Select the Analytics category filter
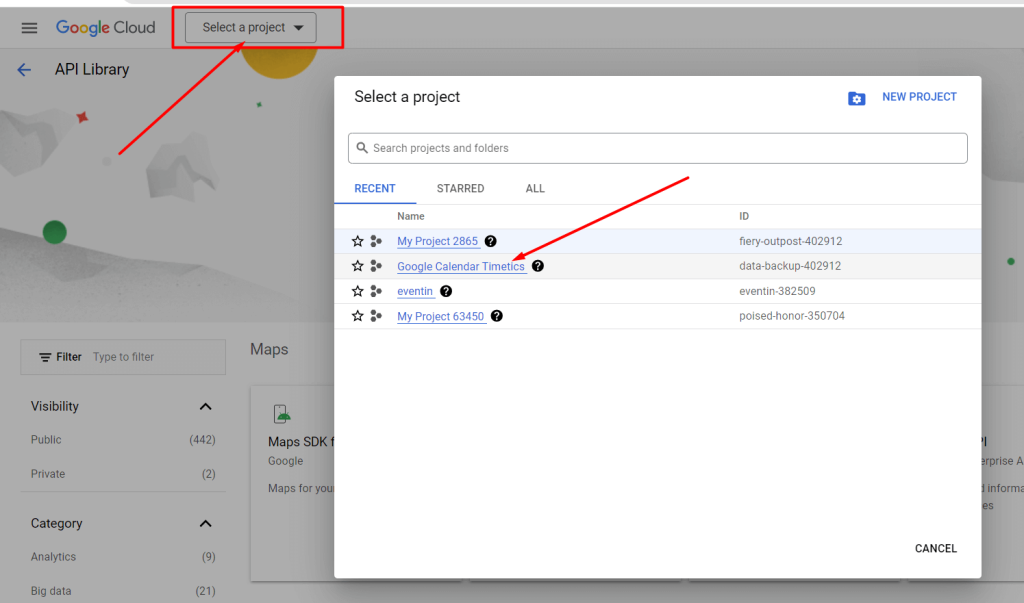 (x=54, y=557)
